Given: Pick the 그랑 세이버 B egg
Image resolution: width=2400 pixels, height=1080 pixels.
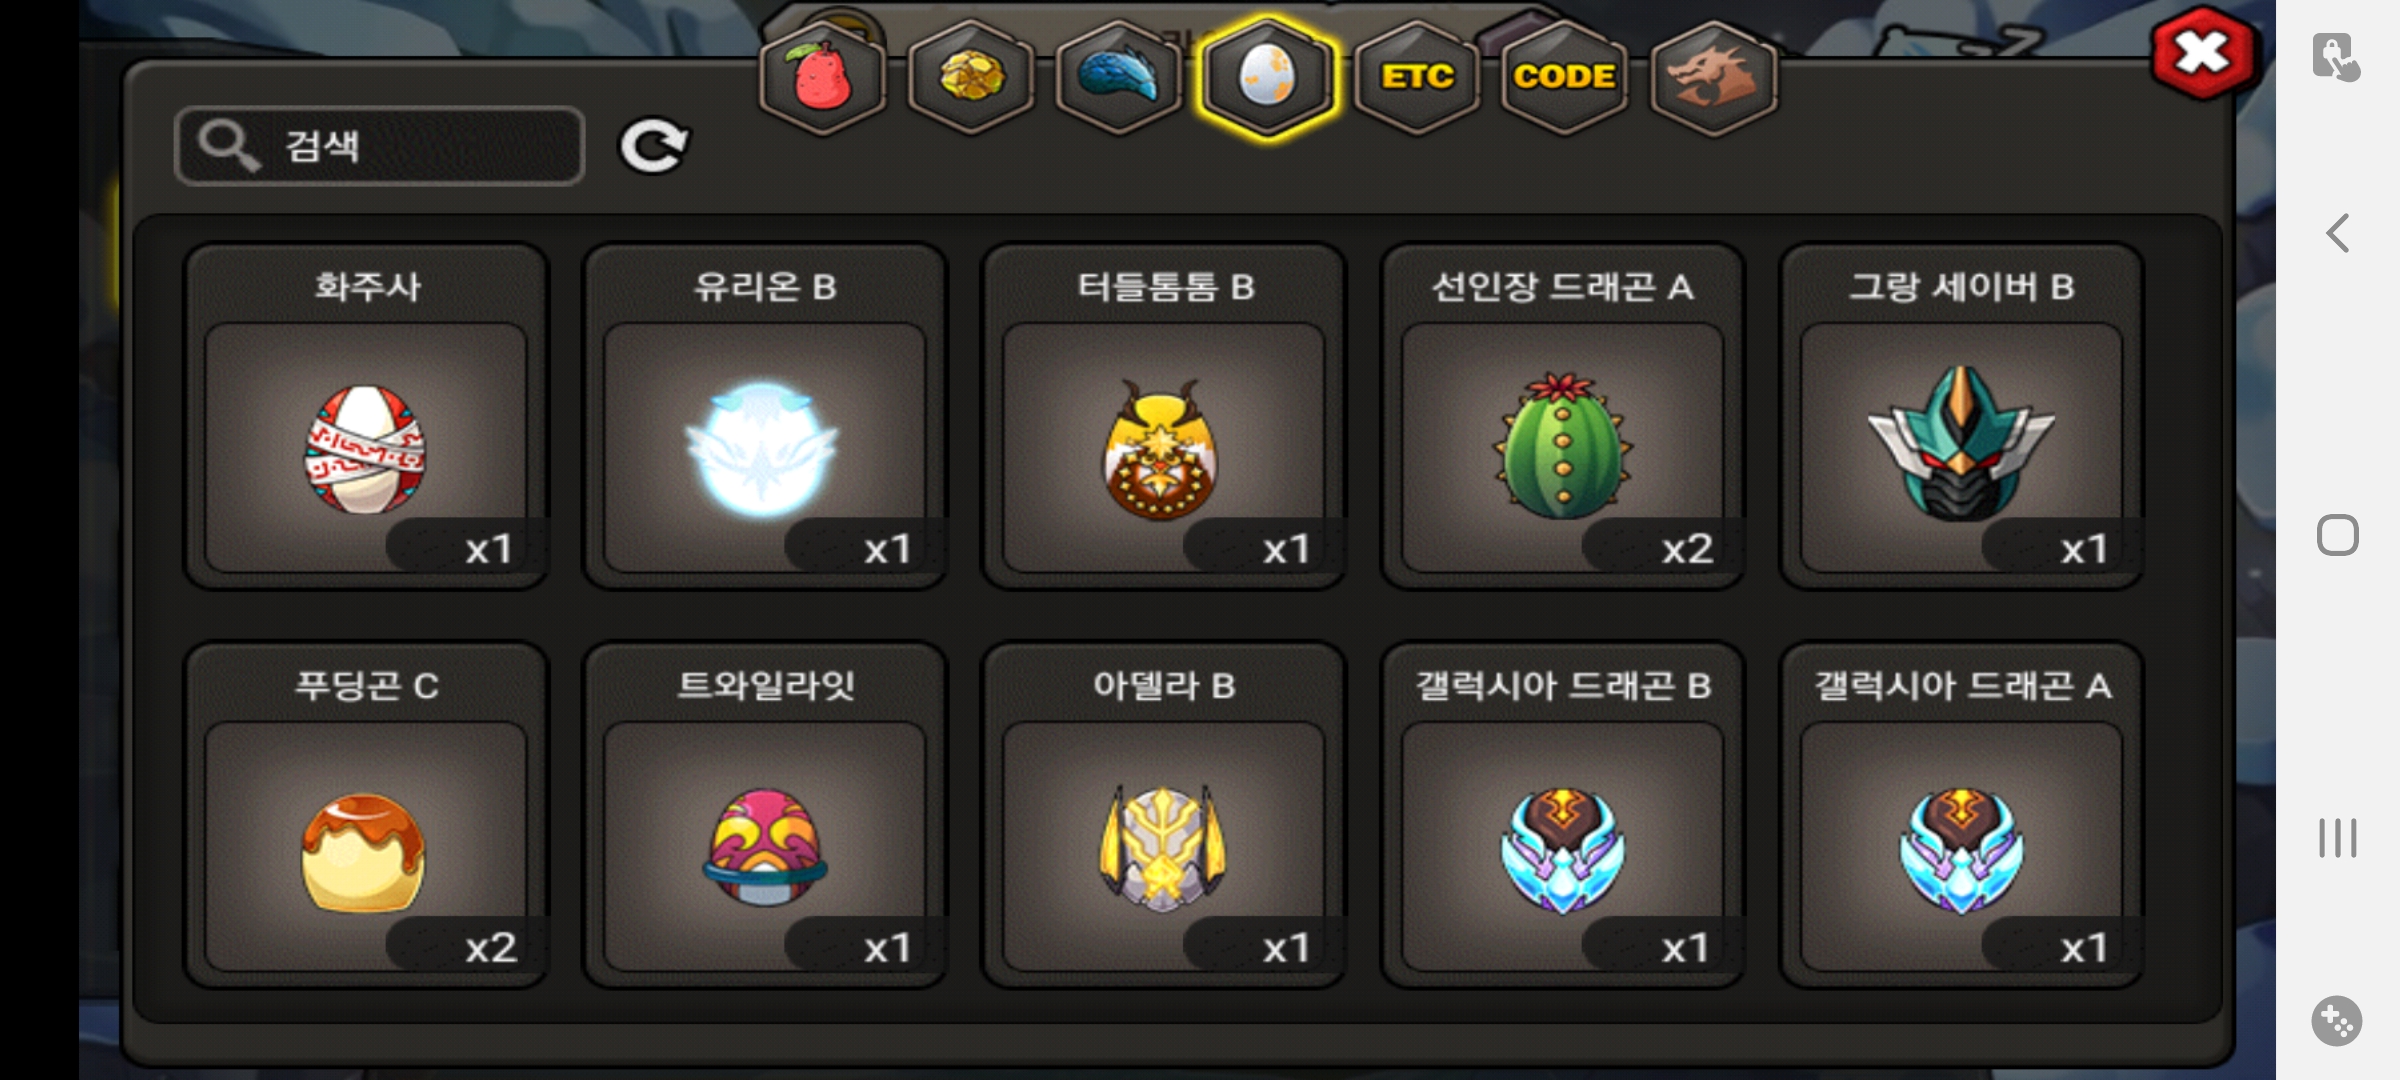Looking at the screenshot, I should coord(1962,417).
